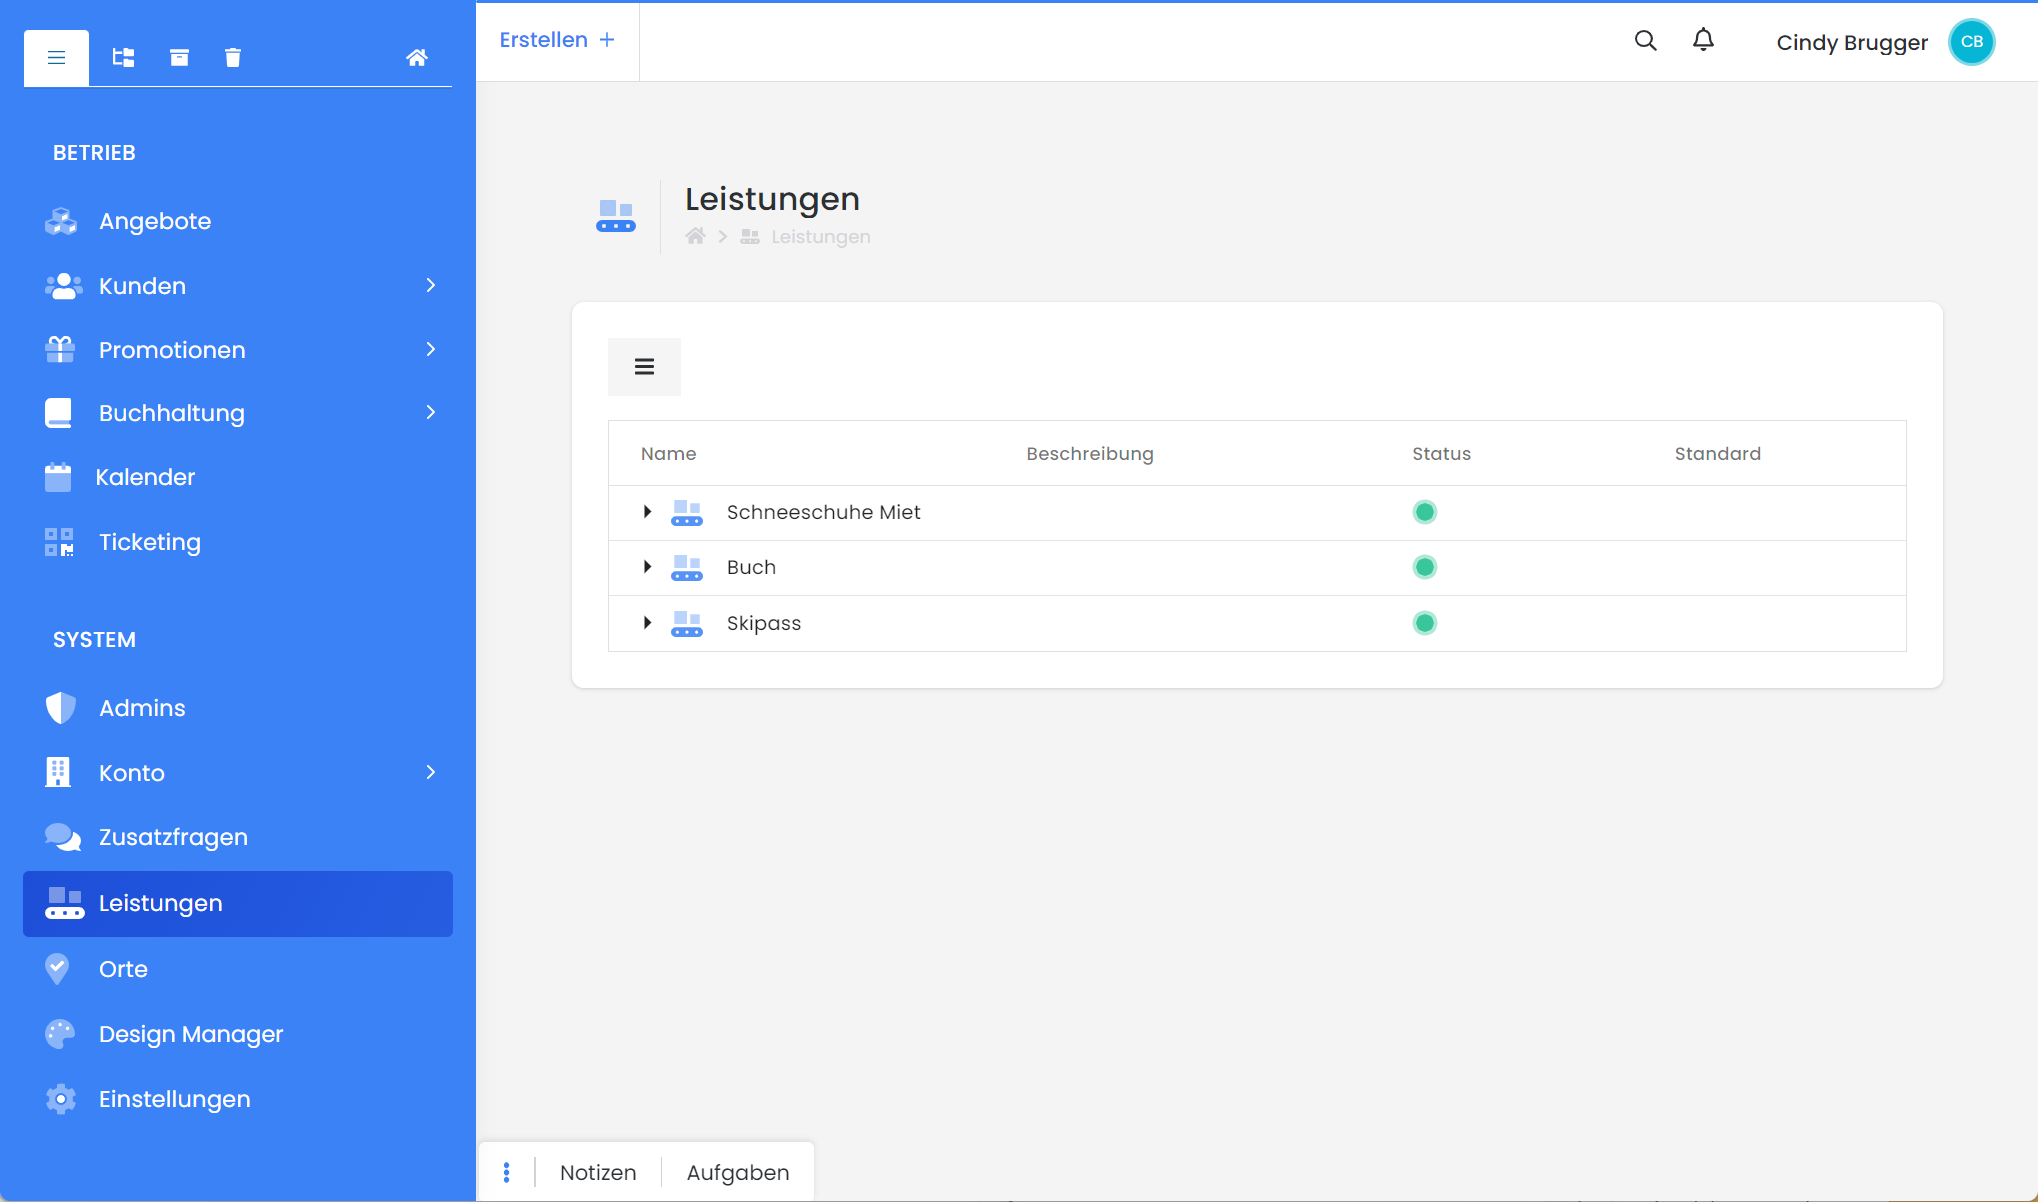Open the archive box icon in sidebar
The width and height of the screenshot is (2038, 1202).
[179, 58]
